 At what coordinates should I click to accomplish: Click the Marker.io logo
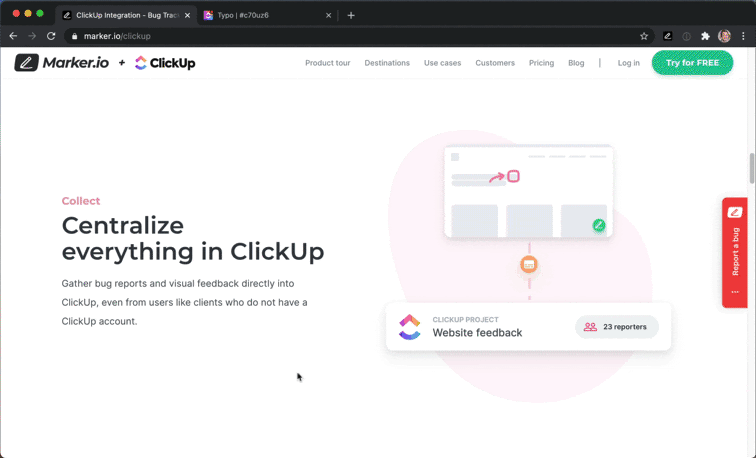[x=62, y=63]
